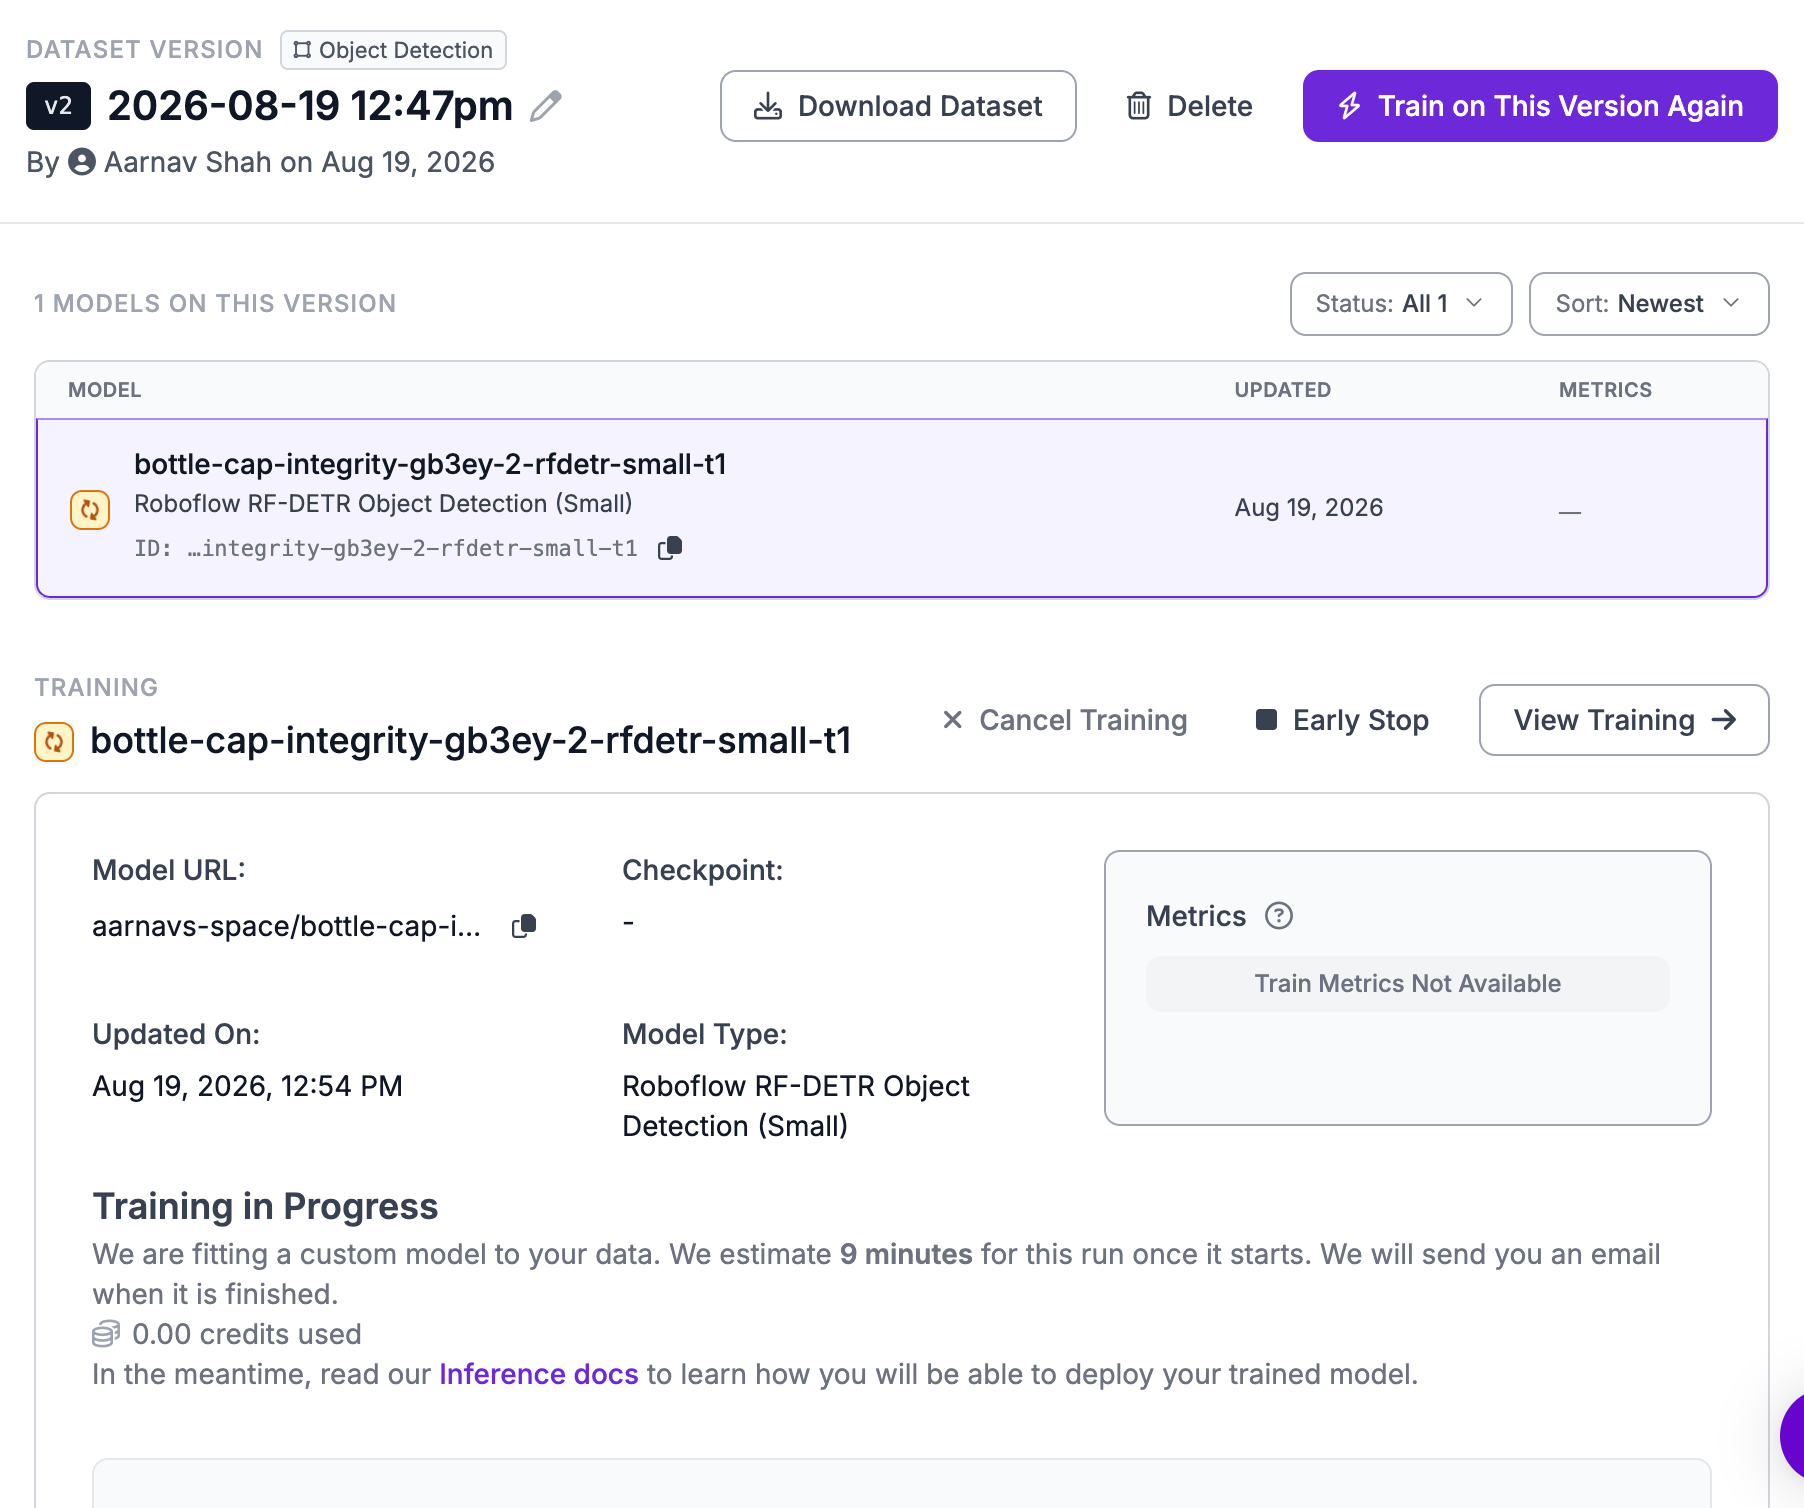
Task: Click the credits coin icon
Action: click(106, 1334)
